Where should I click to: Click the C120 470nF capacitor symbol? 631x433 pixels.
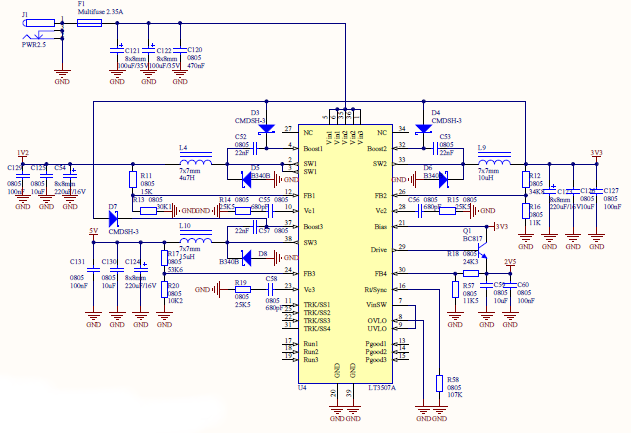180,50
